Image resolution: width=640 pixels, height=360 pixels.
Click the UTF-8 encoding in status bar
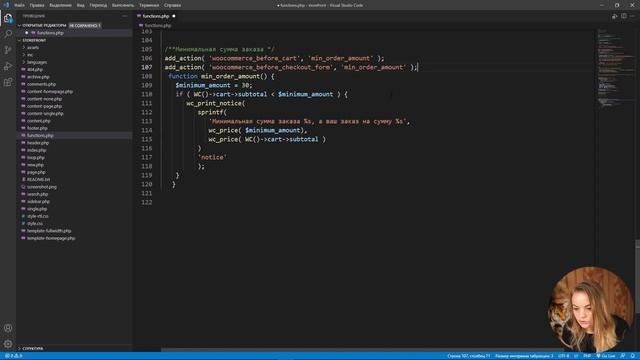coord(564,356)
